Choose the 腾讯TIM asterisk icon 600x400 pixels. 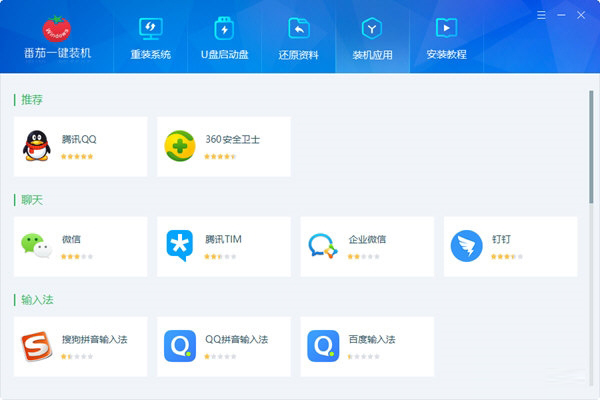pos(180,246)
